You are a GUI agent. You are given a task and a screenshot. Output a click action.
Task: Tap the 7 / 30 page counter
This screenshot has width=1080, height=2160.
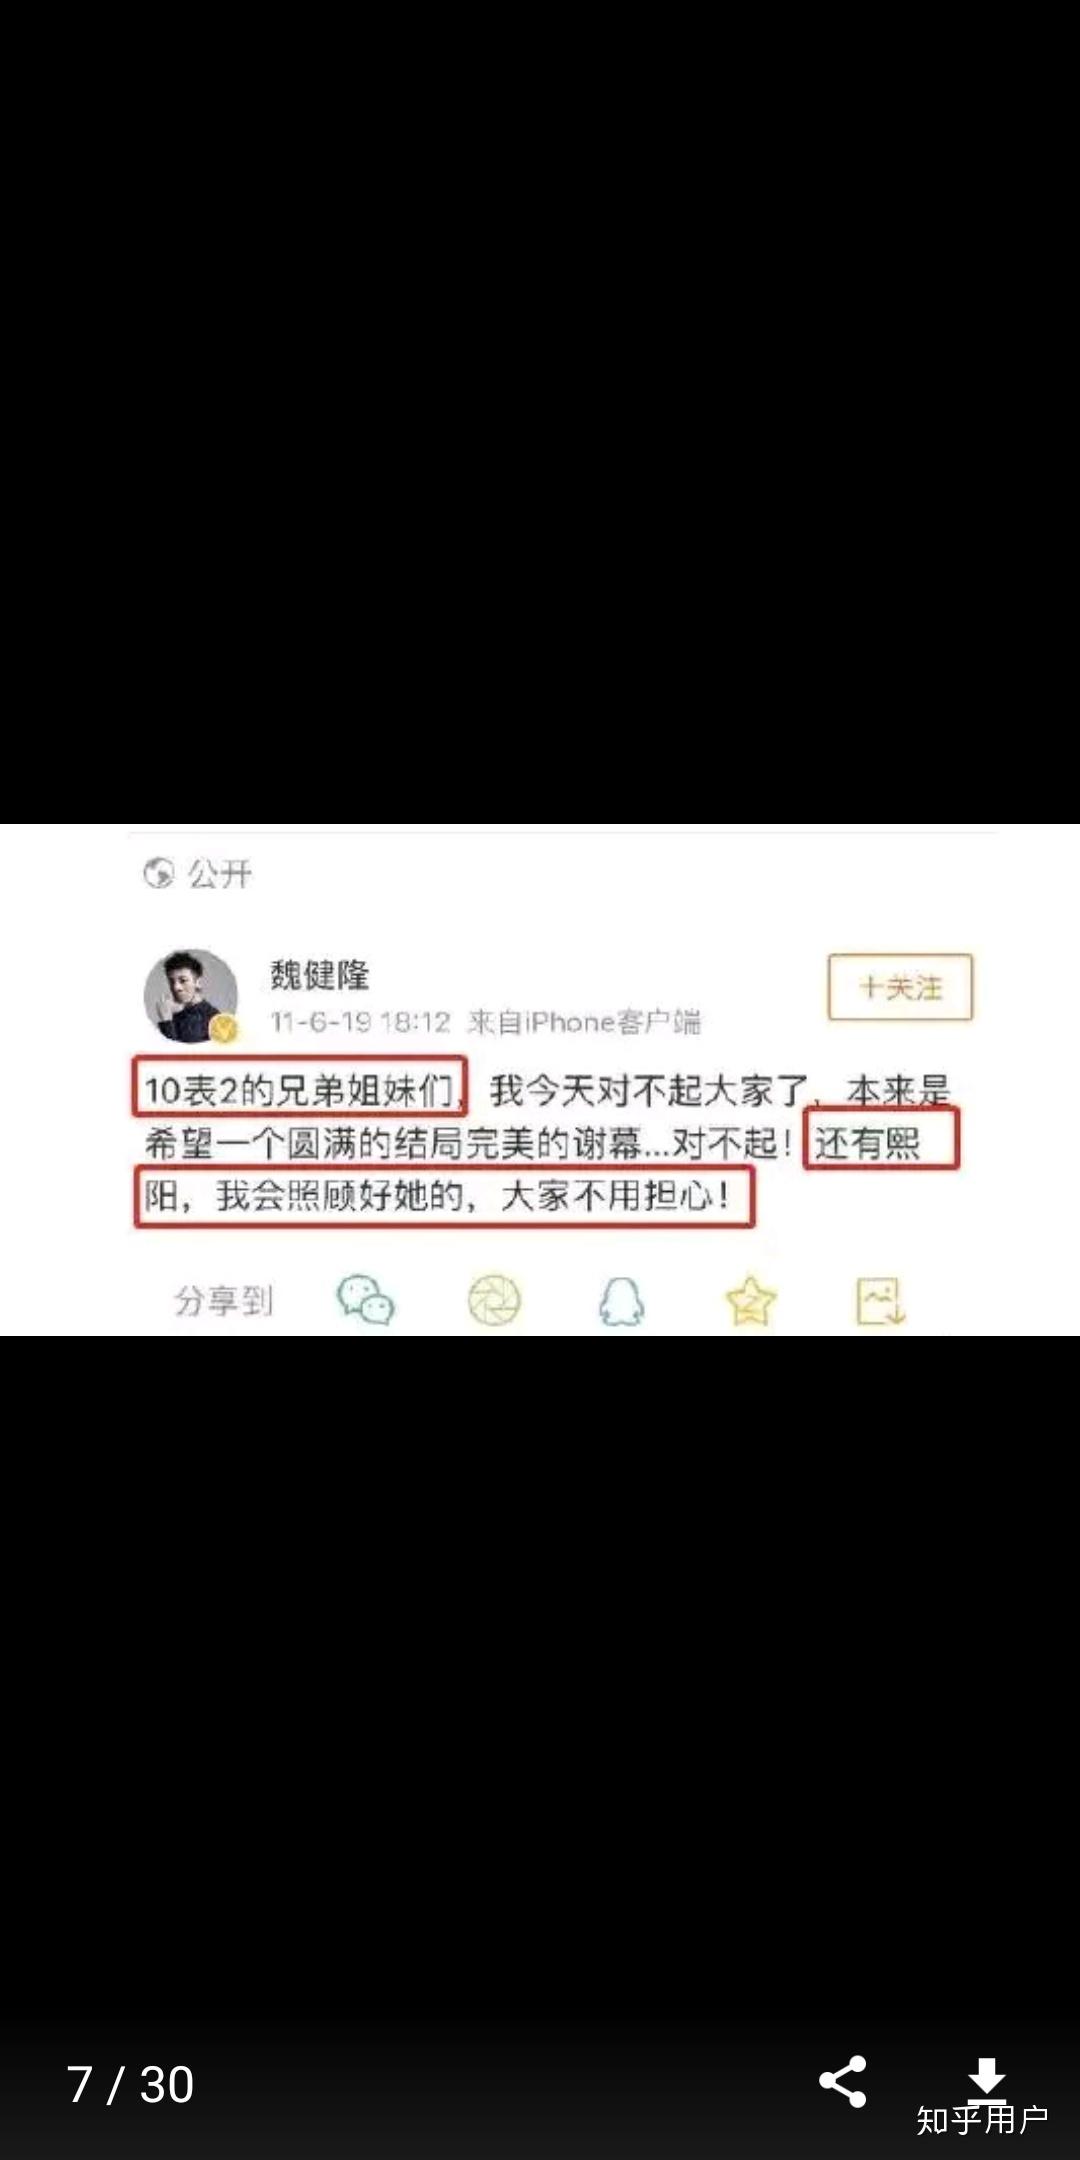pyautogui.click(x=130, y=2085)
